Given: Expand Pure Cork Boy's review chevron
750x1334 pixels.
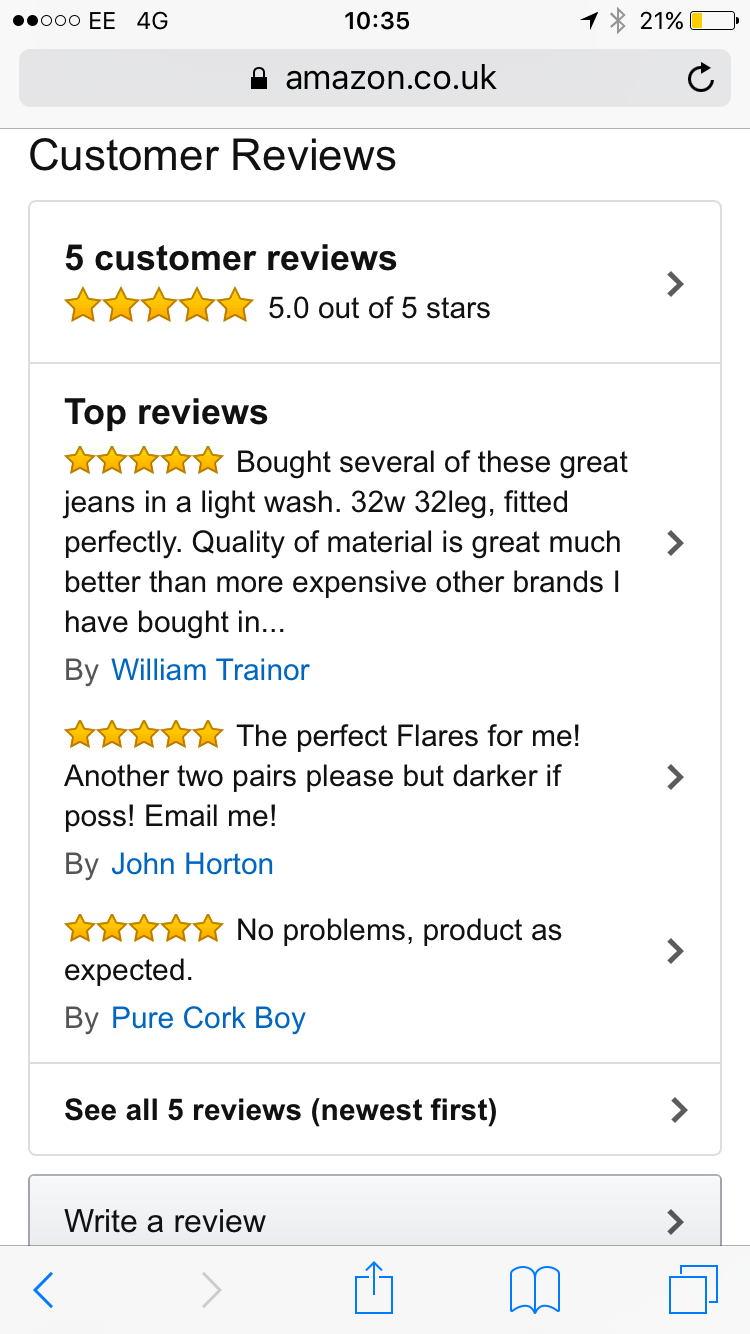Looking at the screenshot, I should point(675,950).
